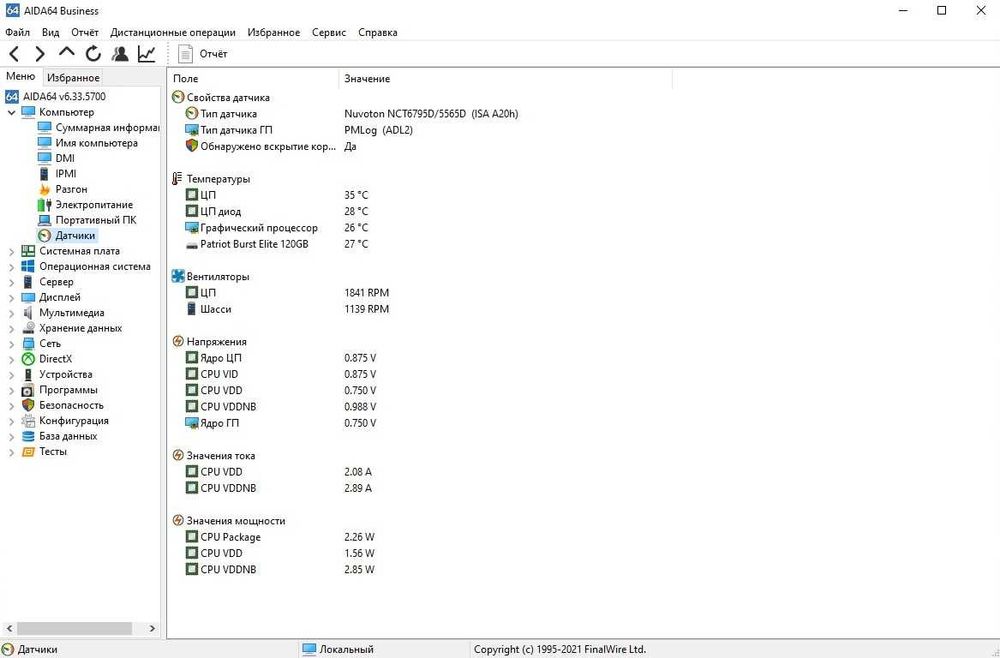Go back with the left arrow toolbar icon
The image size is (1000, 658).
pos(15,54)
